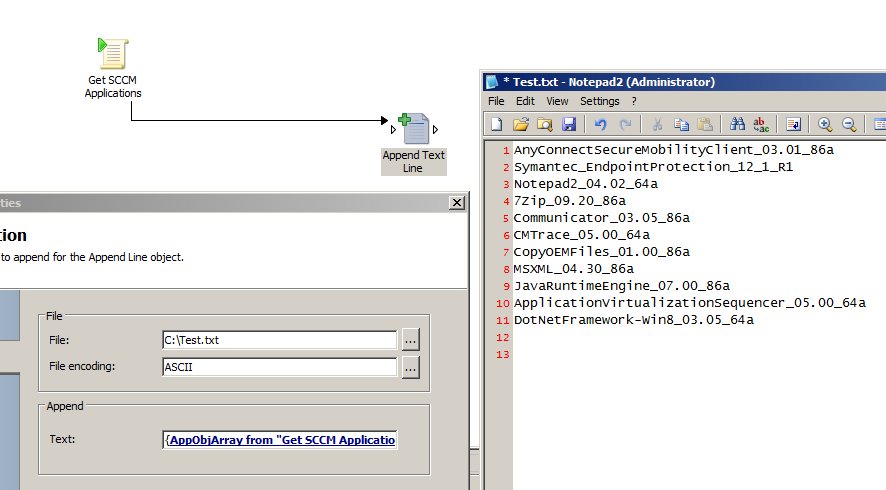Click the Copy icon in the Notepad2 toolbar
Image resolution: width=886 pixels, height=490 pixels.
point(681,124)
